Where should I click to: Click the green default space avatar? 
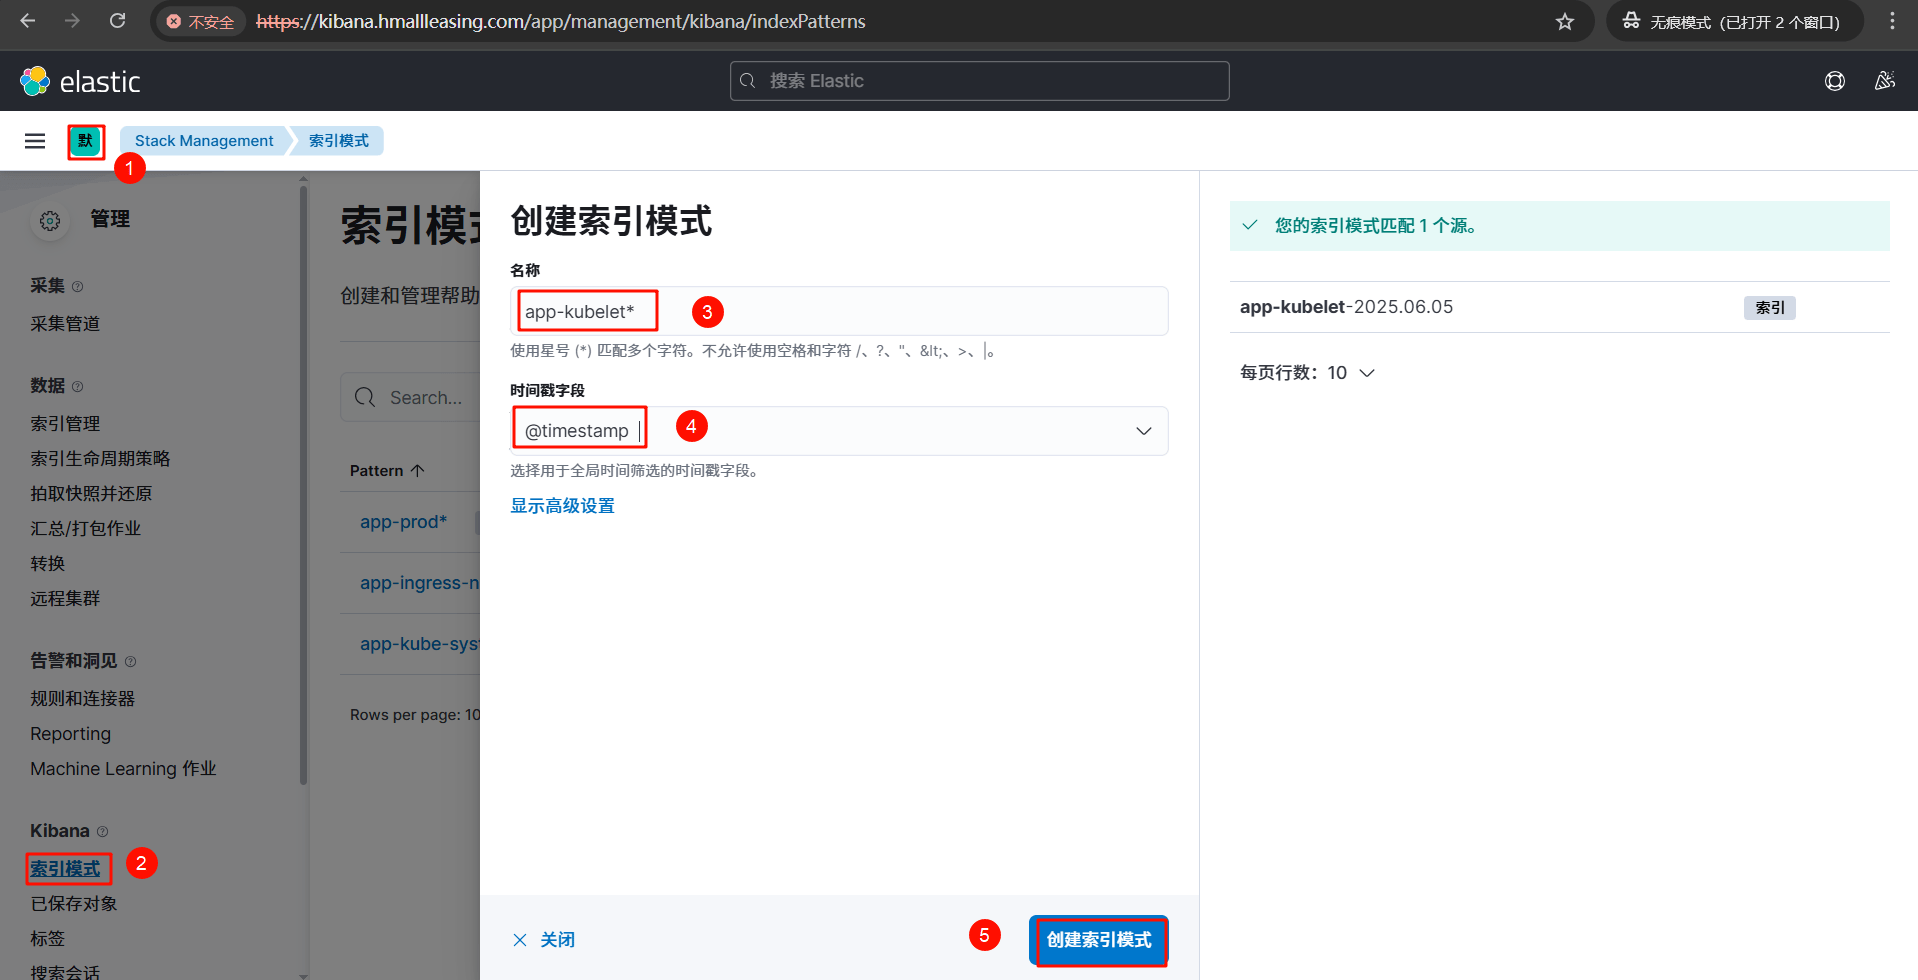[86, 141]
